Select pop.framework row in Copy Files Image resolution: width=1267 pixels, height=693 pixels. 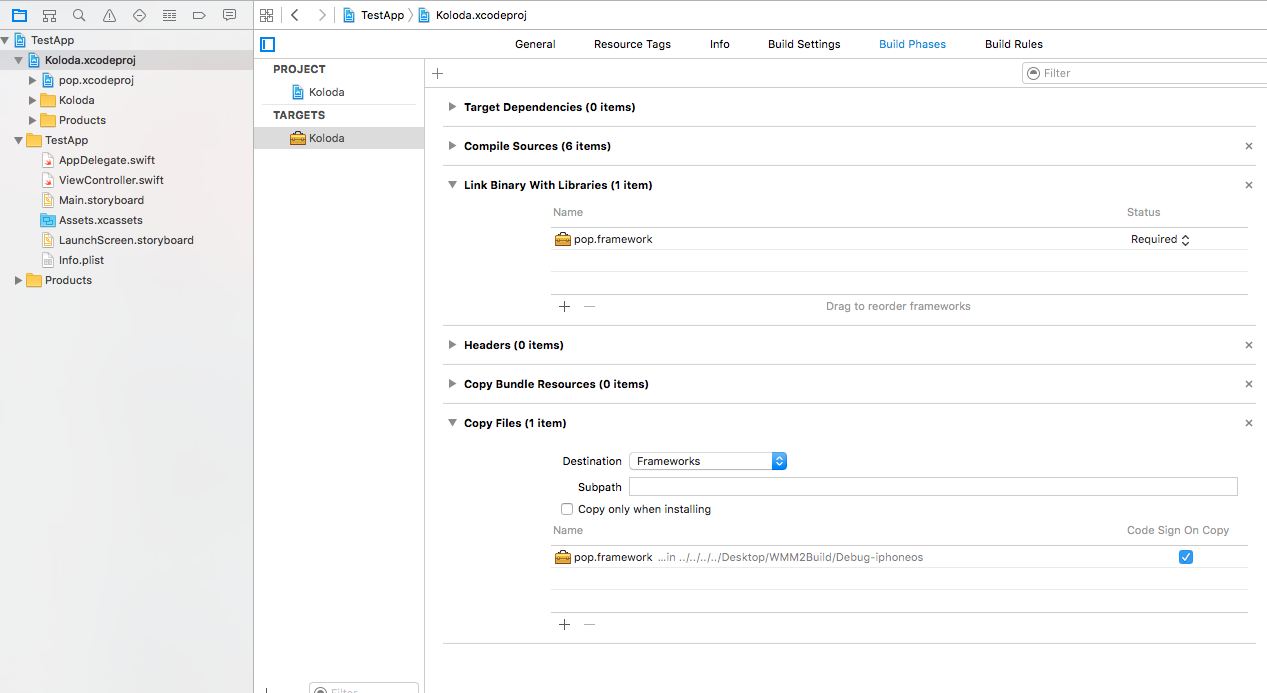point(899,557)
